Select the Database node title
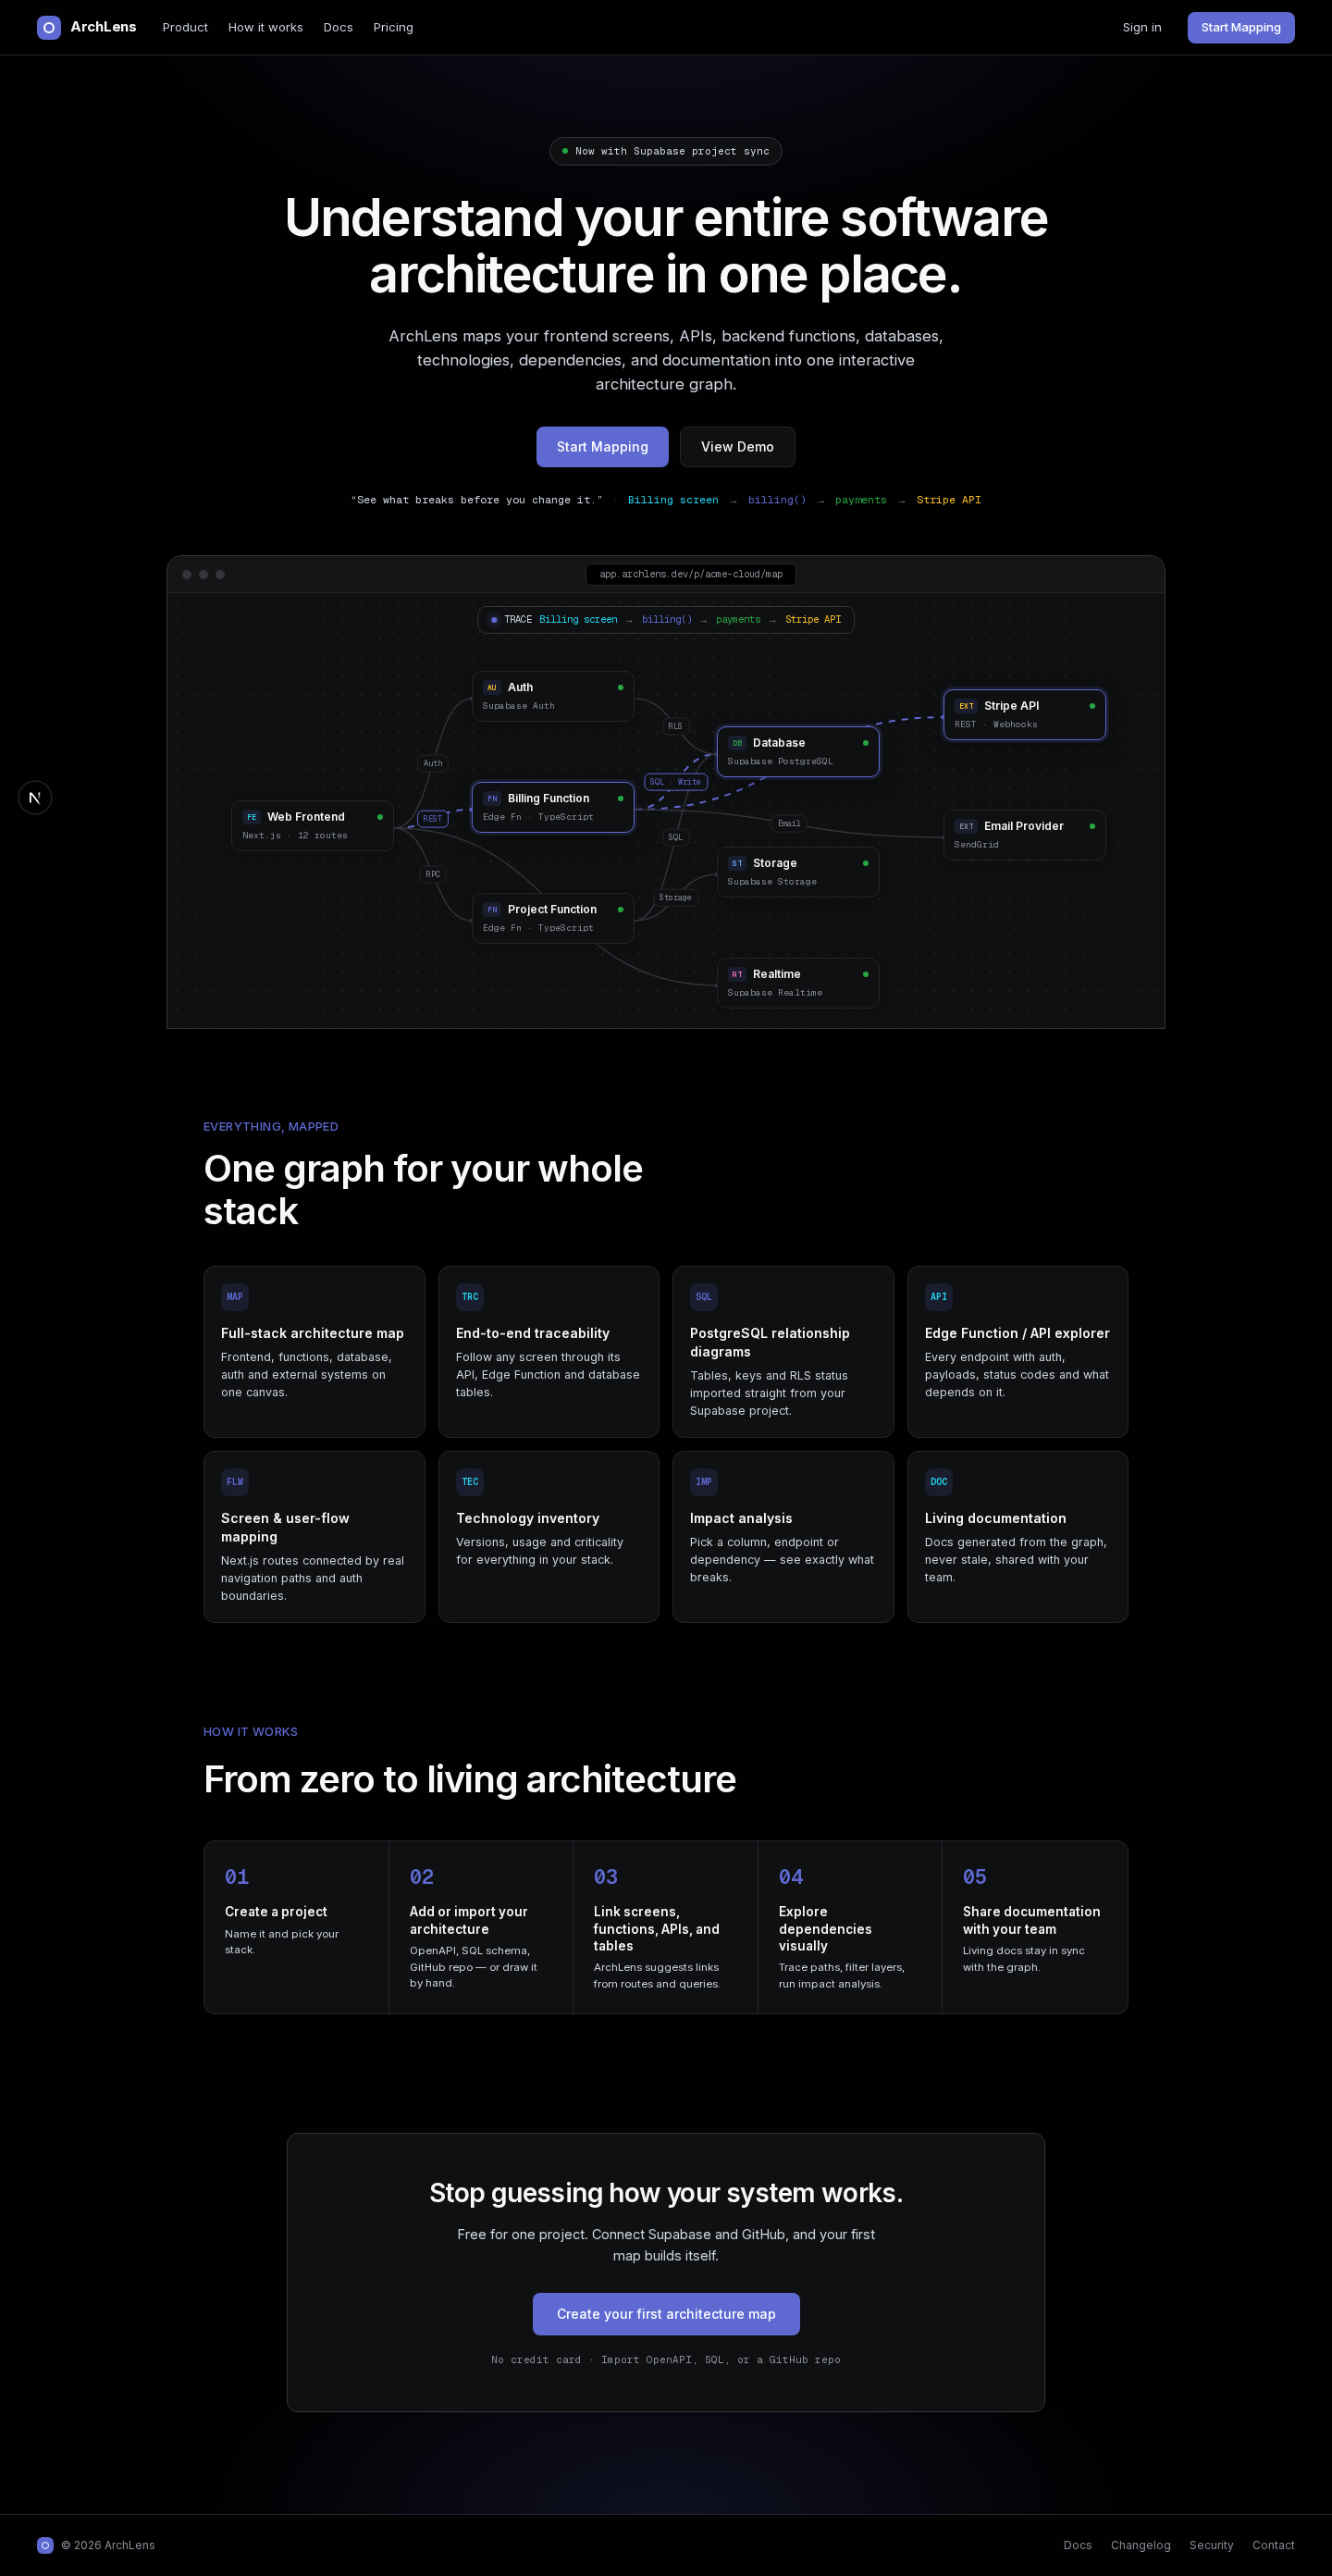The height and width of the screenshot is (2576, 1332). 779,743
